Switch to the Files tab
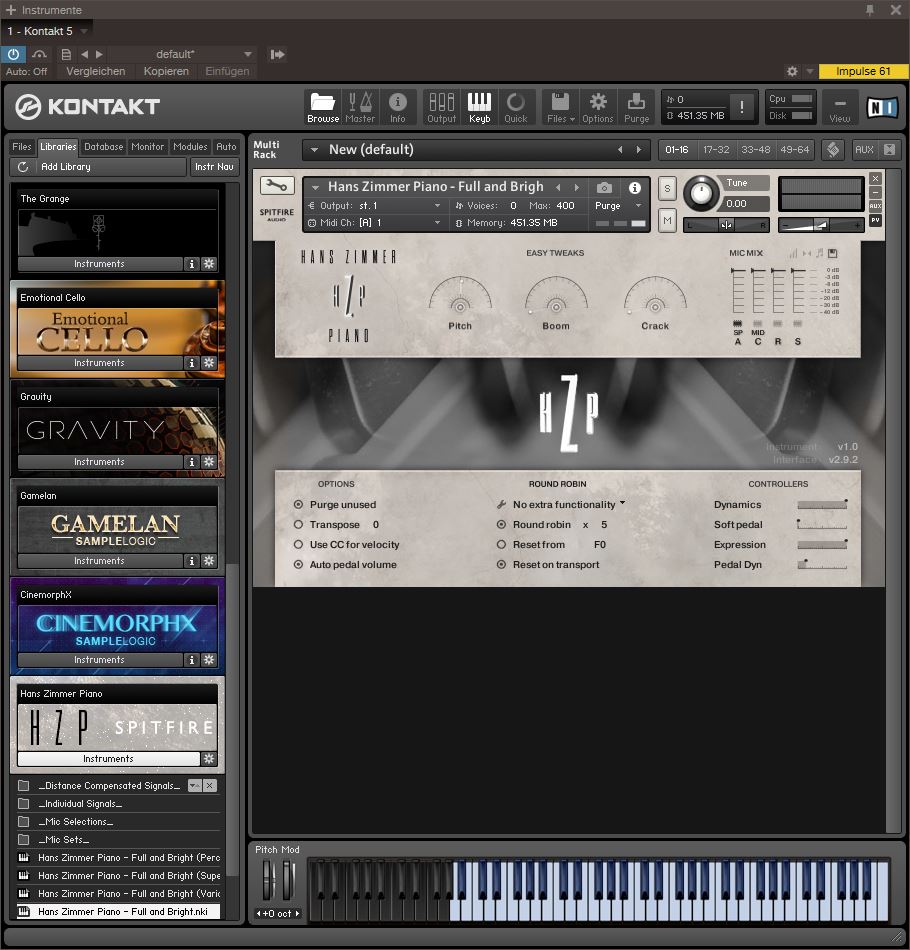The image size is (910, 950). [x=22, y=147]
